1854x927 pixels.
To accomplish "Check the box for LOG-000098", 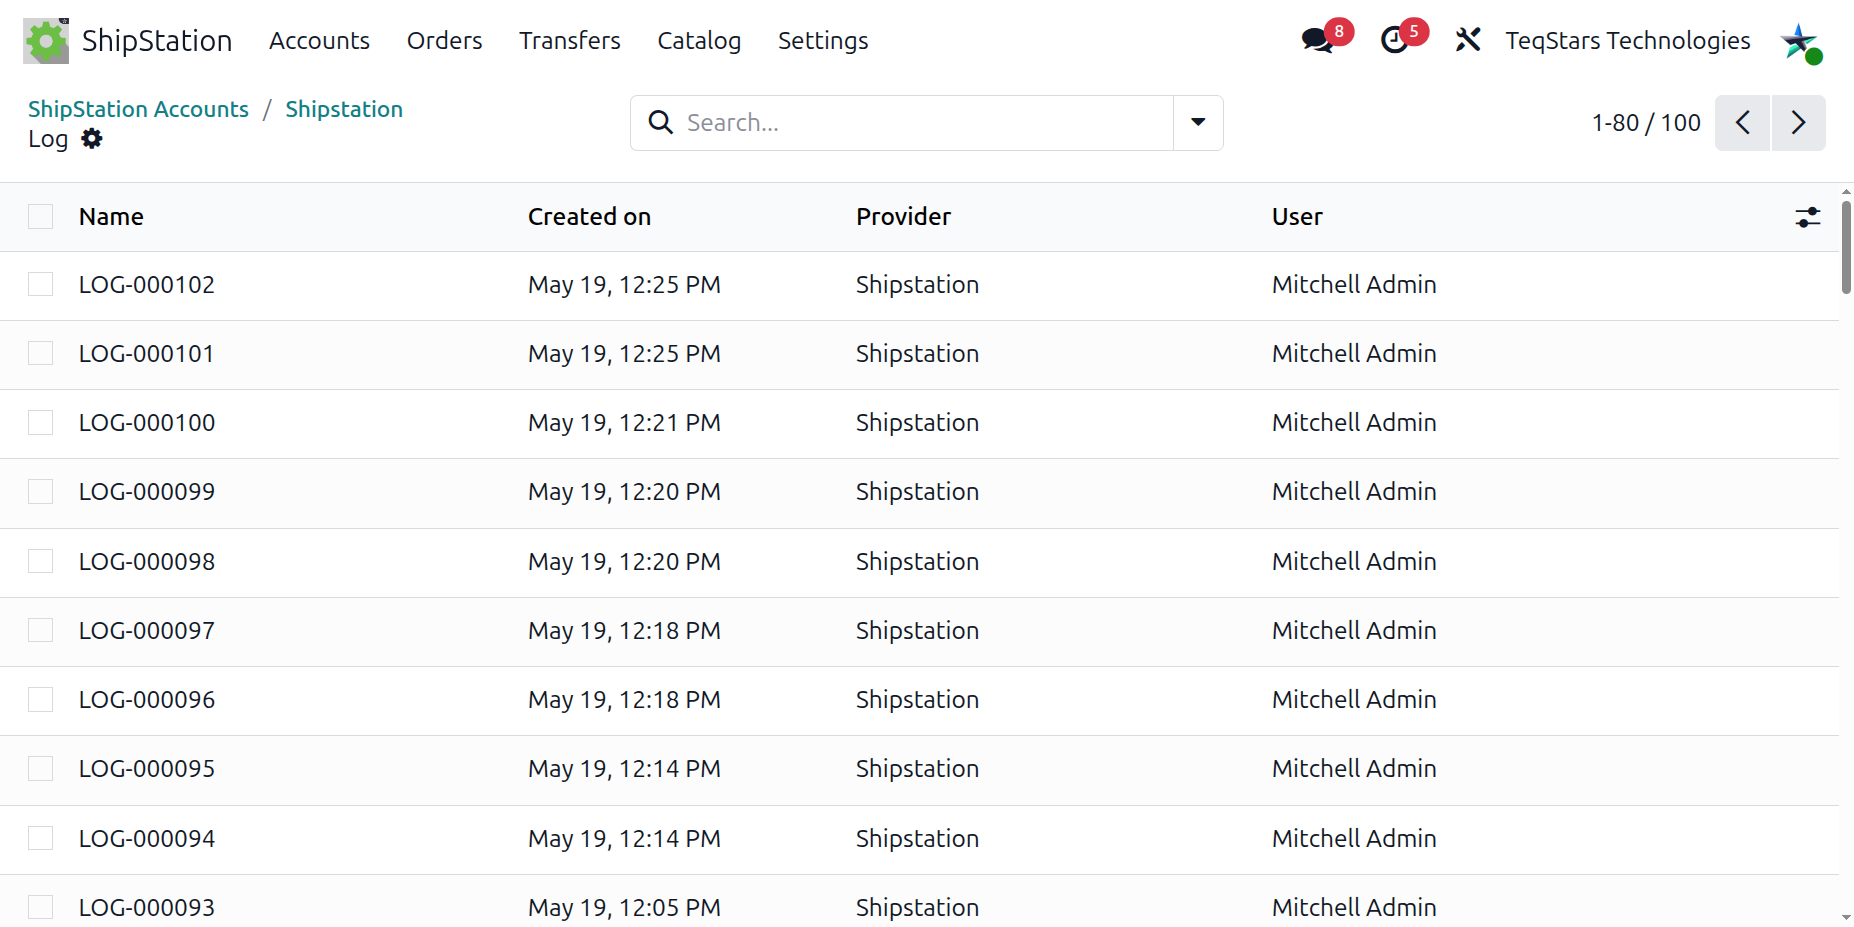I will click(41, 562).
